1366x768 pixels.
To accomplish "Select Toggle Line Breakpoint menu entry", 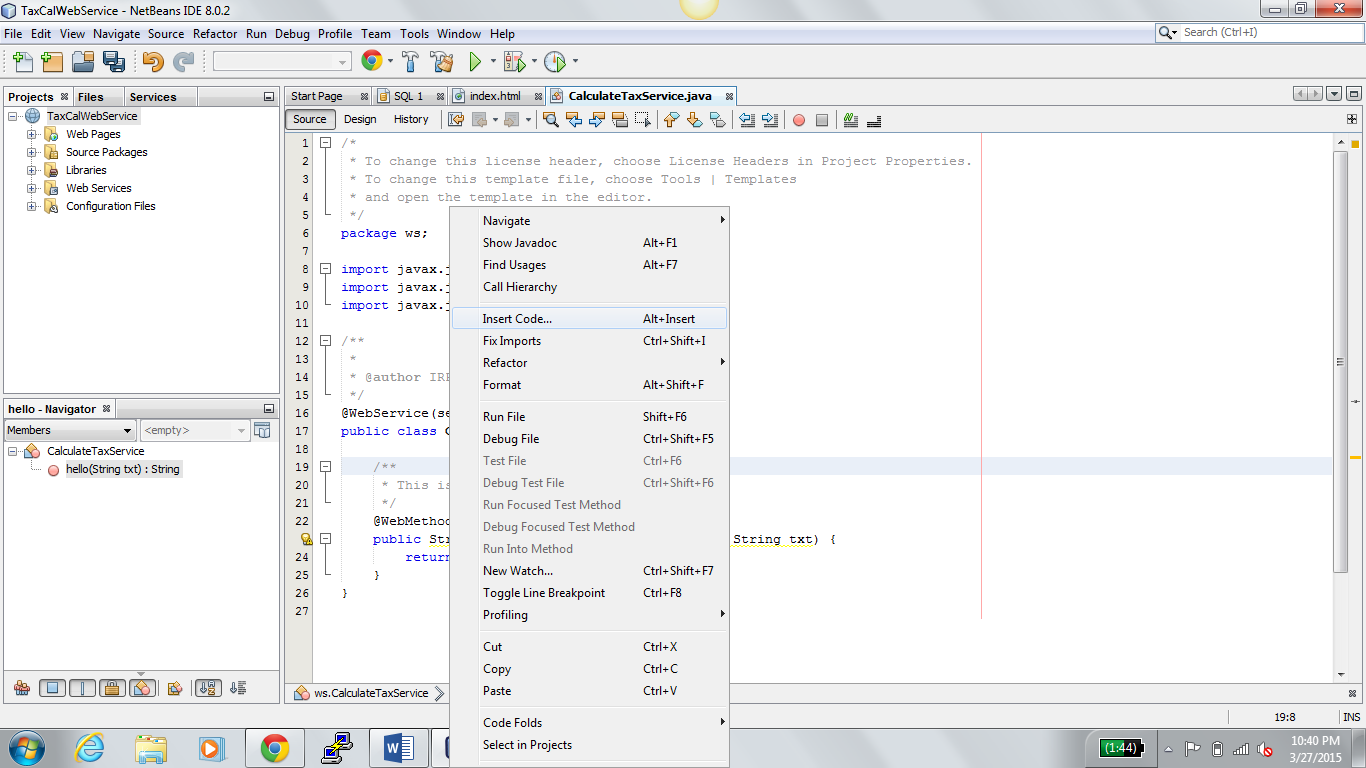I will point(589,593).
